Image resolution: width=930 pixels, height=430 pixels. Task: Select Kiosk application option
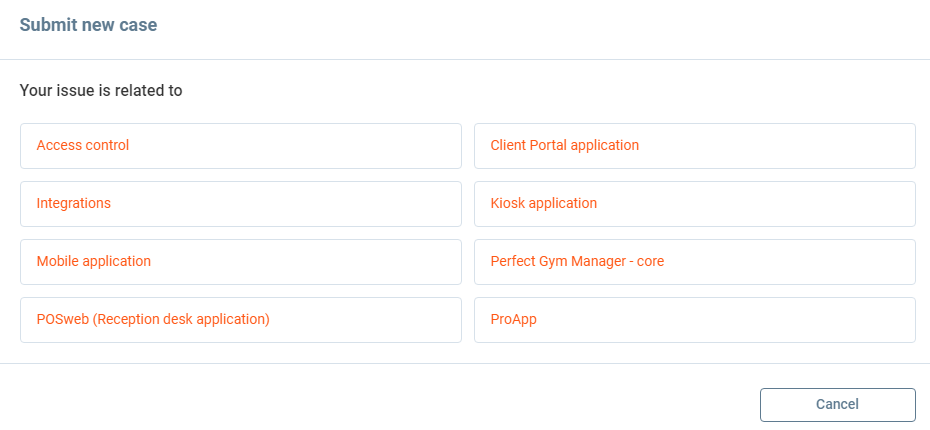point(694,204)
